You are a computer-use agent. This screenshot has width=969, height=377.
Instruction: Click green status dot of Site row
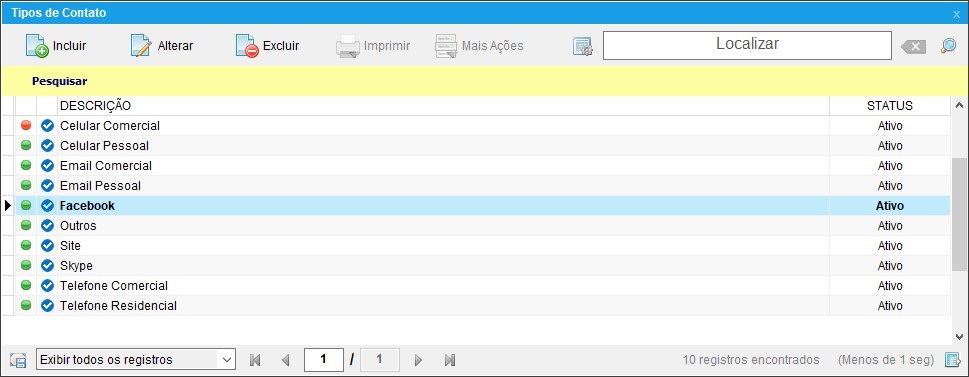(x=26, y=245)
